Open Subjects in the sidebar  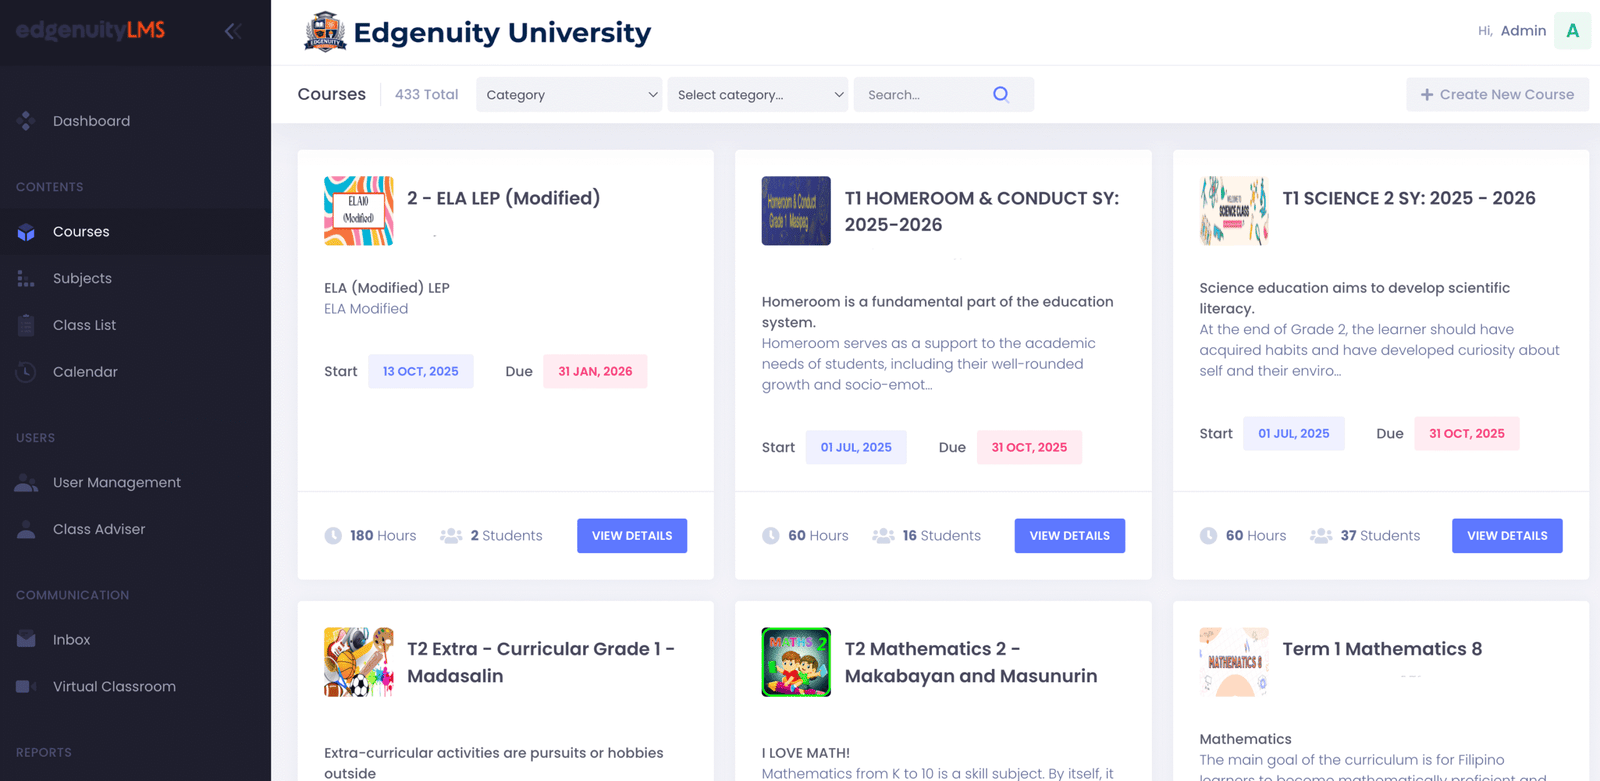[x=82, y=279]
